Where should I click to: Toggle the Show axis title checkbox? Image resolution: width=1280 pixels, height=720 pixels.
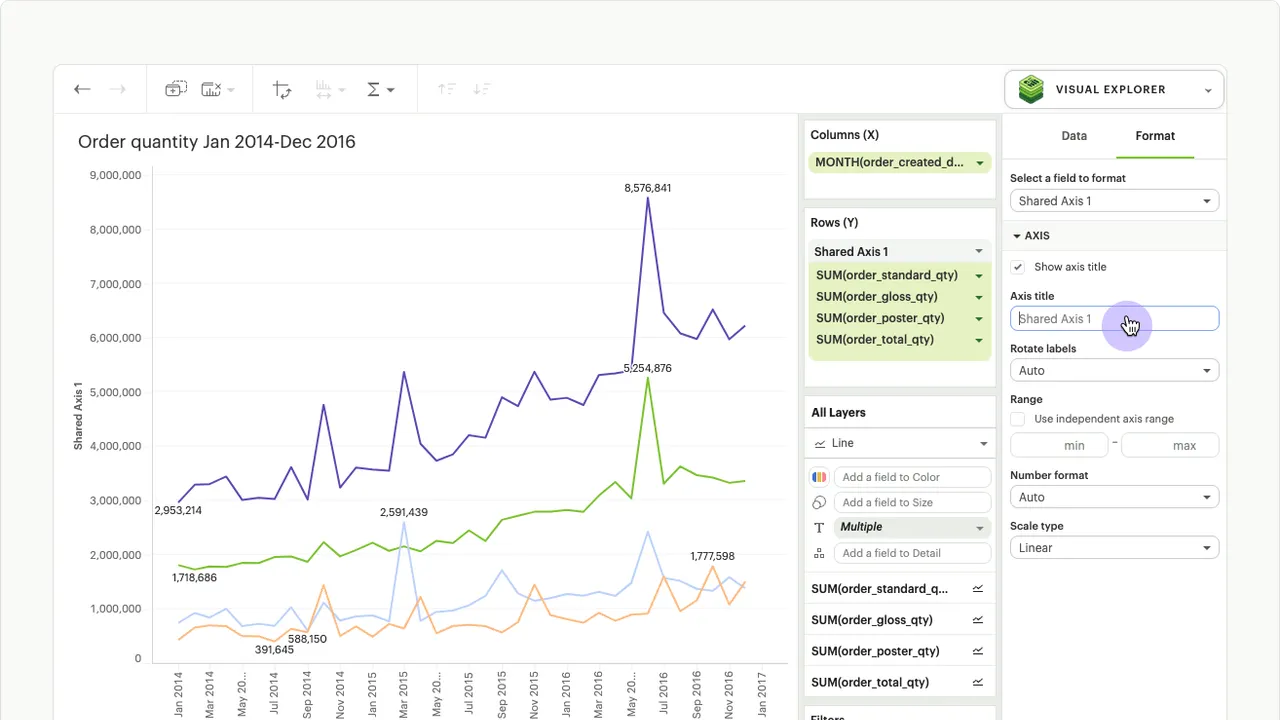(1017, 267)
